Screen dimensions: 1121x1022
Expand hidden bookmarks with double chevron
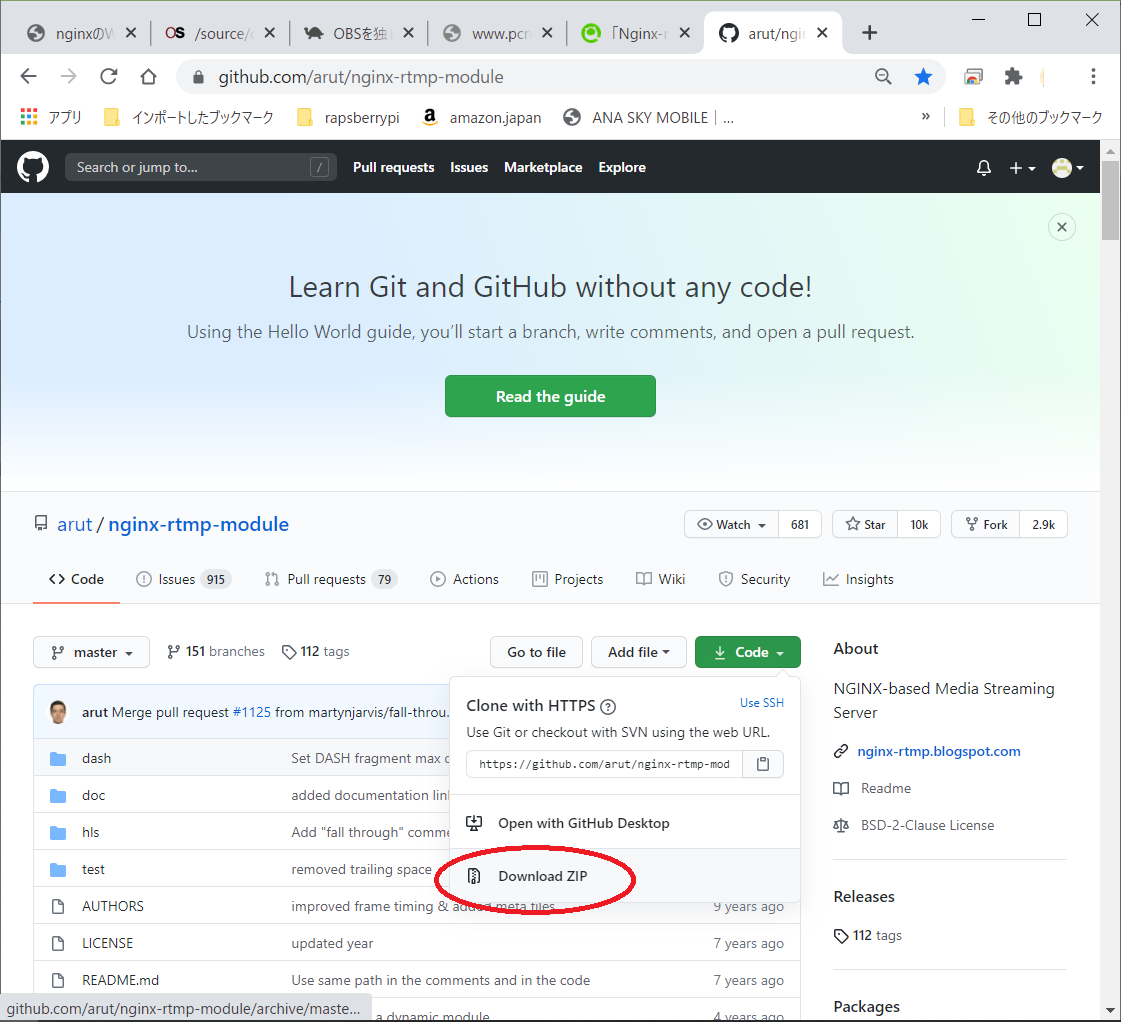(x=926, y=116)
